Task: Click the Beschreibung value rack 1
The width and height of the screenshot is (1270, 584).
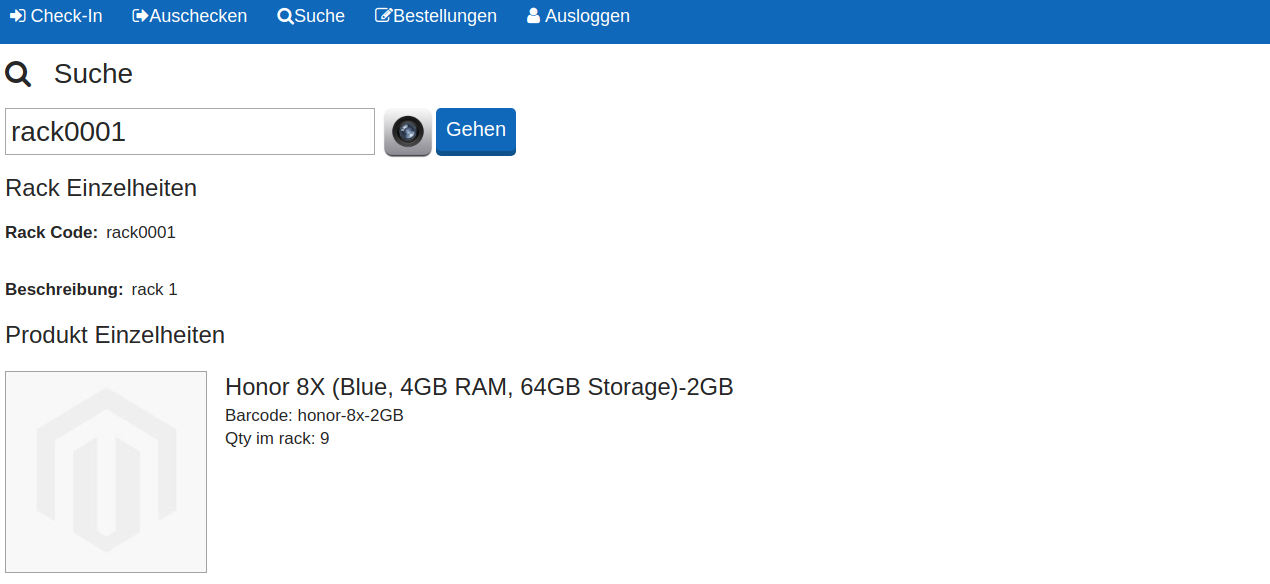Action: click(x=154, y=290)
